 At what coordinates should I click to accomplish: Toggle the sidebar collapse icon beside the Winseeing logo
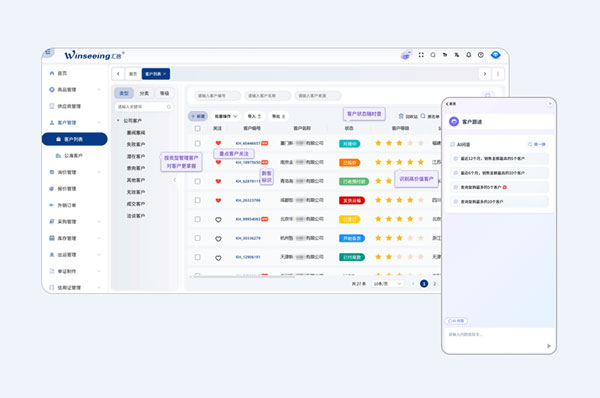click(48, 52)
